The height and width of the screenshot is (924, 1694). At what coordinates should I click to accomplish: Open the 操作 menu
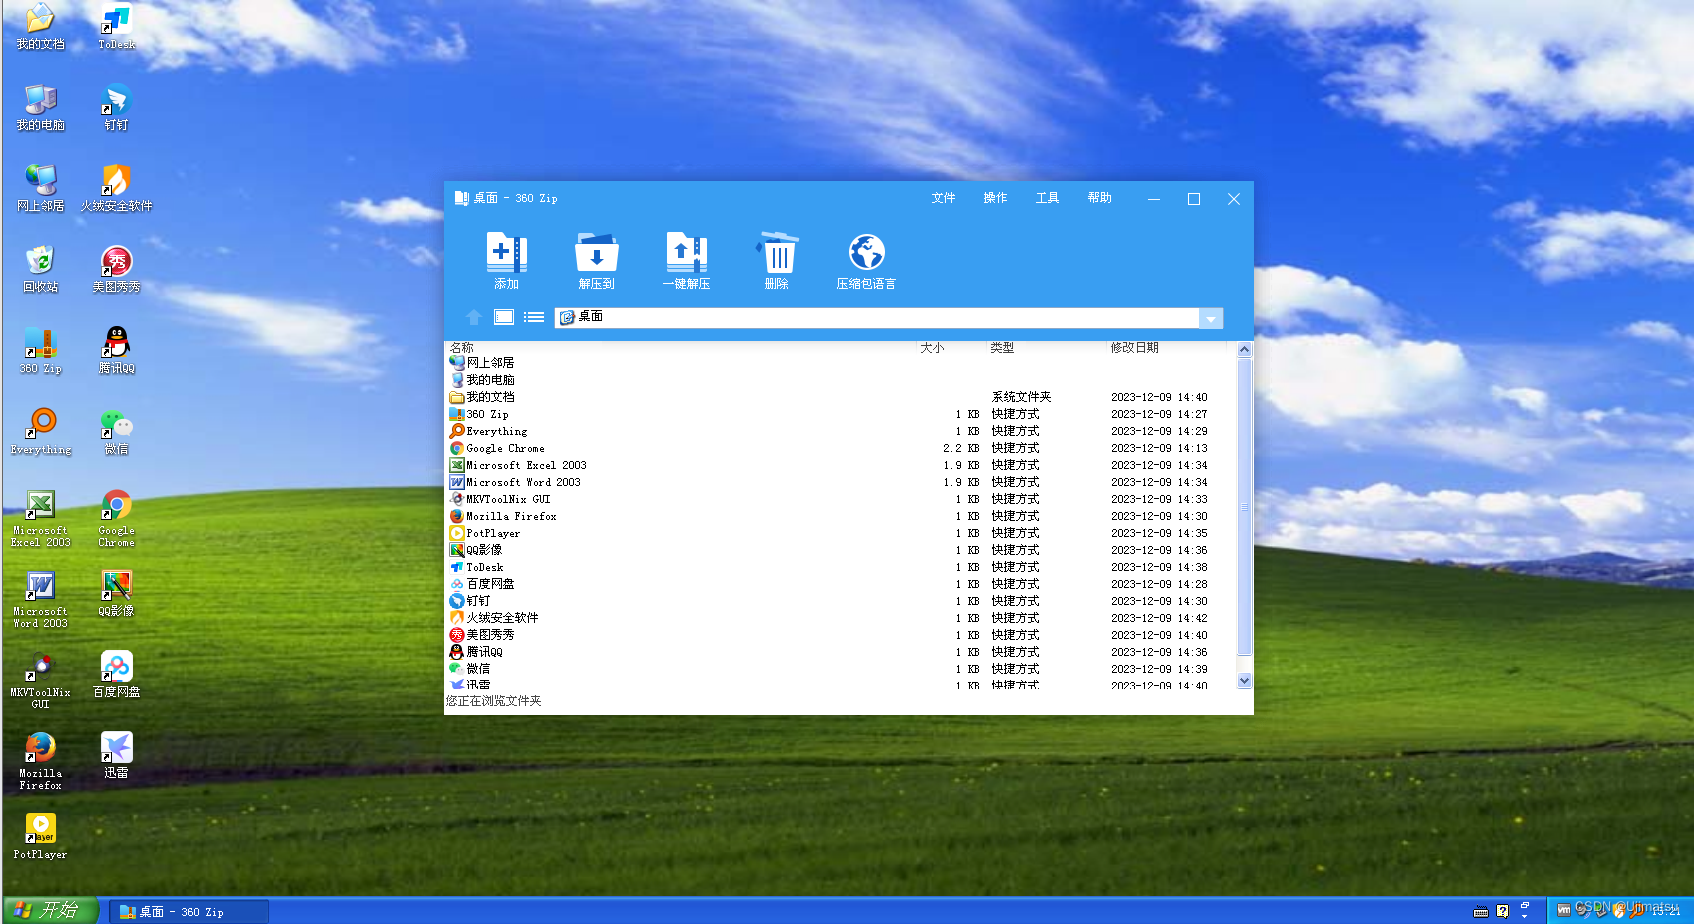pyautogui.click(x=995, y=198)
